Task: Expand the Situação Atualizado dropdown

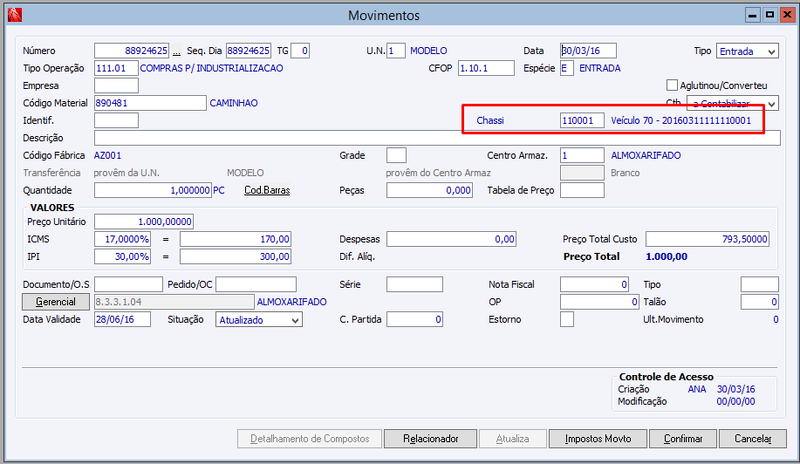Action: tap(259, 320)
